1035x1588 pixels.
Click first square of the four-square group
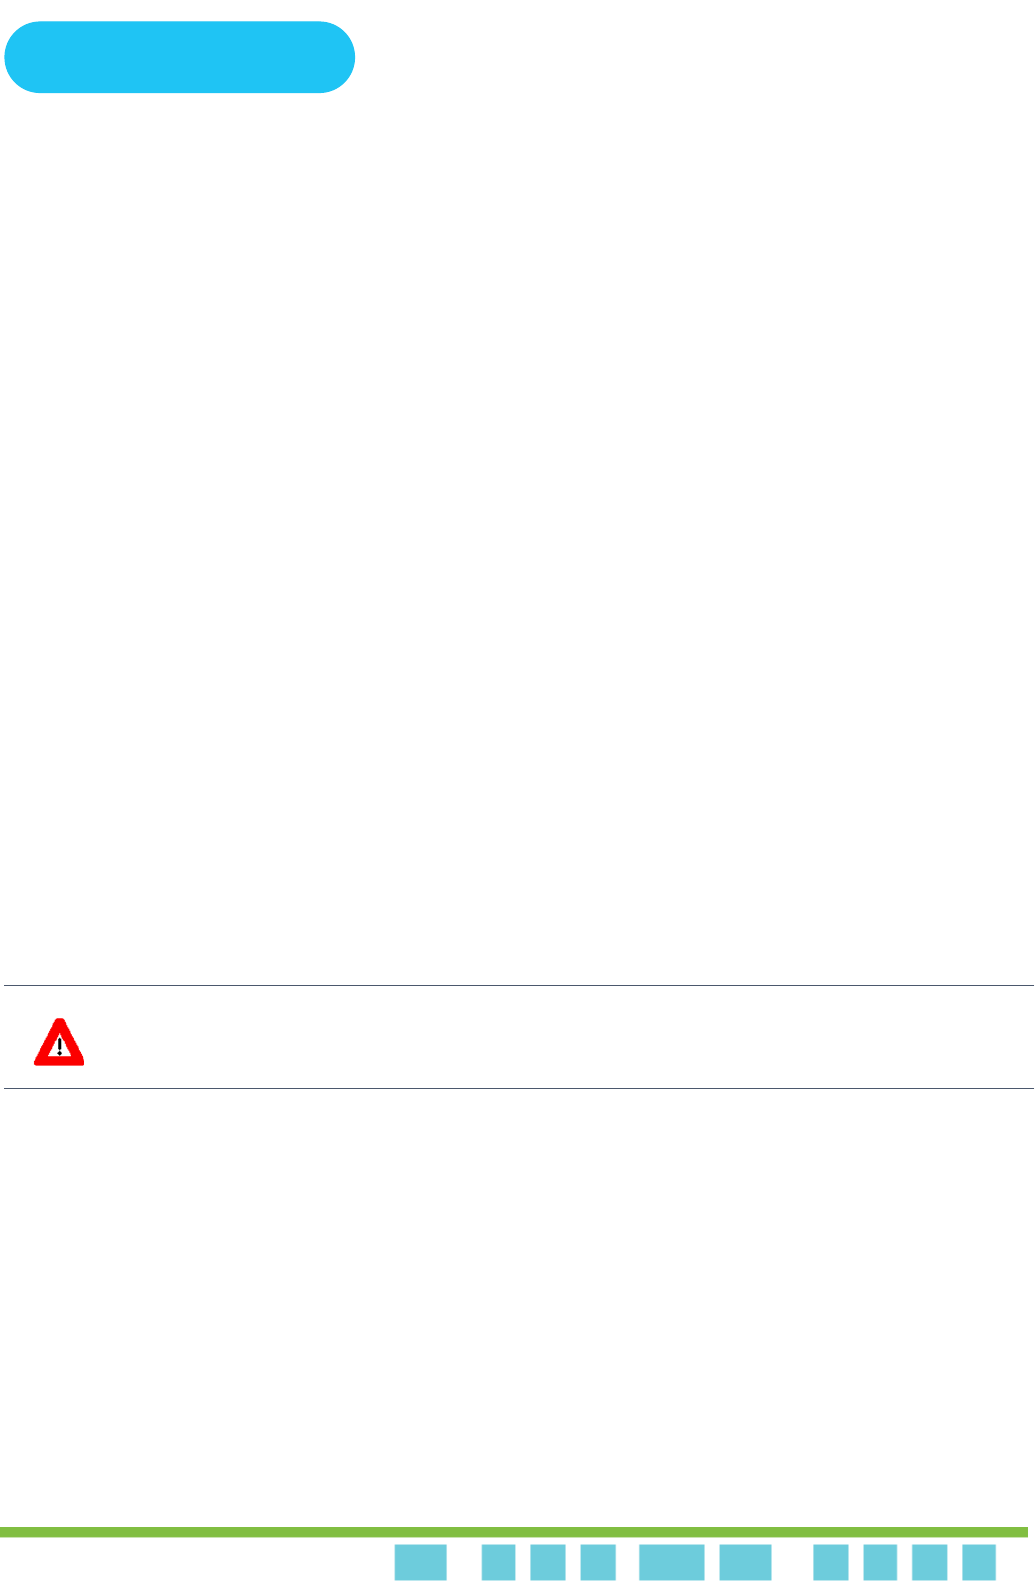[x=831, y=1563]
